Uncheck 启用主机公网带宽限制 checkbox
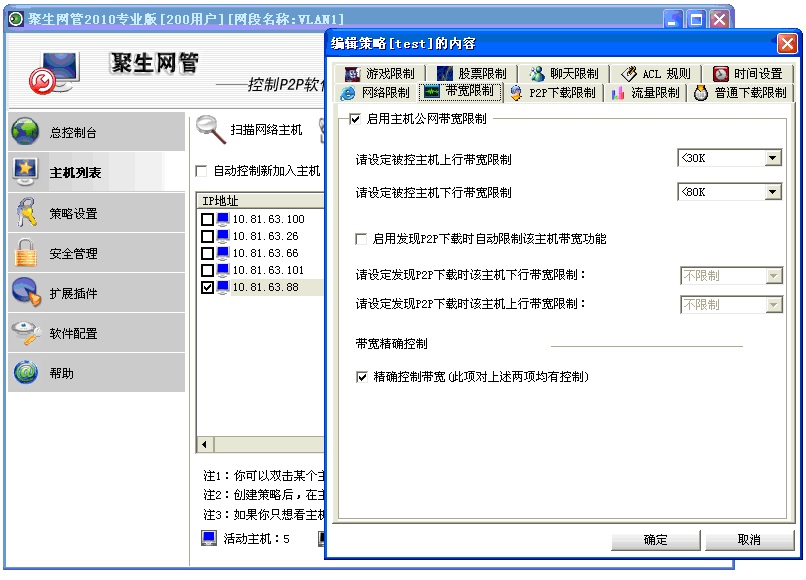Viewport: 806px width, 580px height. tap(355, 119)
